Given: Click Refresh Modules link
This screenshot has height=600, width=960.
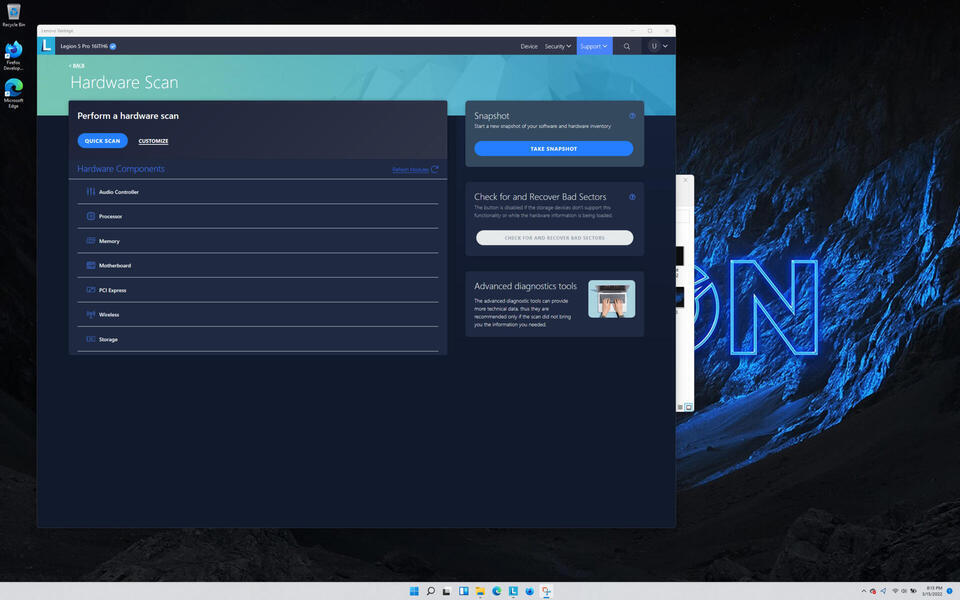Looking at the screenshot, I should (x=410, y=170).
